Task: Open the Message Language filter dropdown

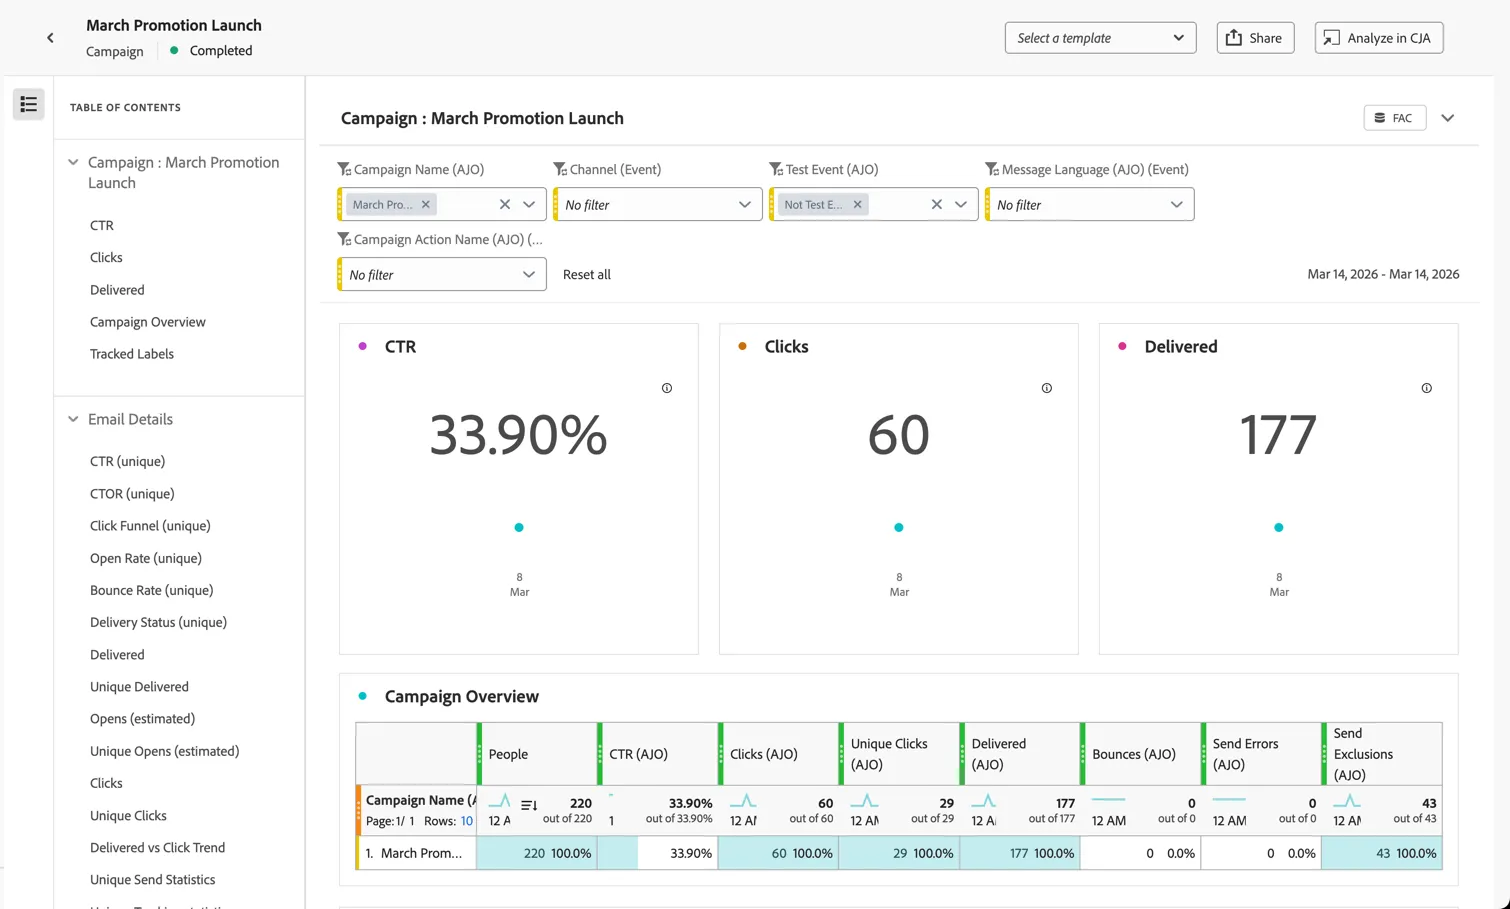Action: pos(1090,204)
